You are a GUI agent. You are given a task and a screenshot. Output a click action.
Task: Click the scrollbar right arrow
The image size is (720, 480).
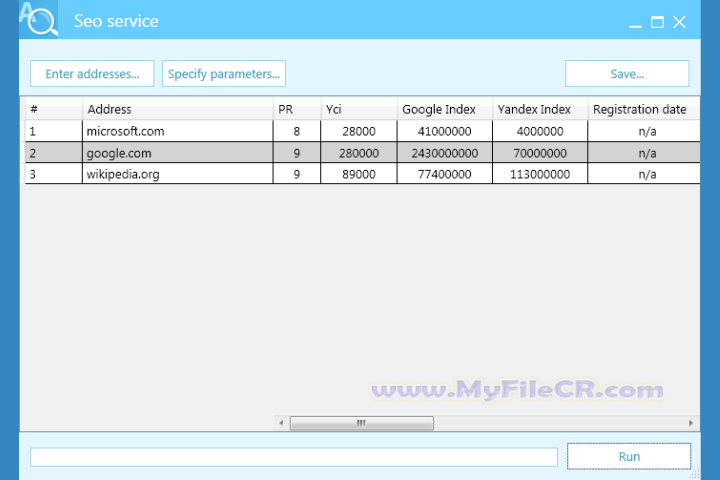pos(691,423)
